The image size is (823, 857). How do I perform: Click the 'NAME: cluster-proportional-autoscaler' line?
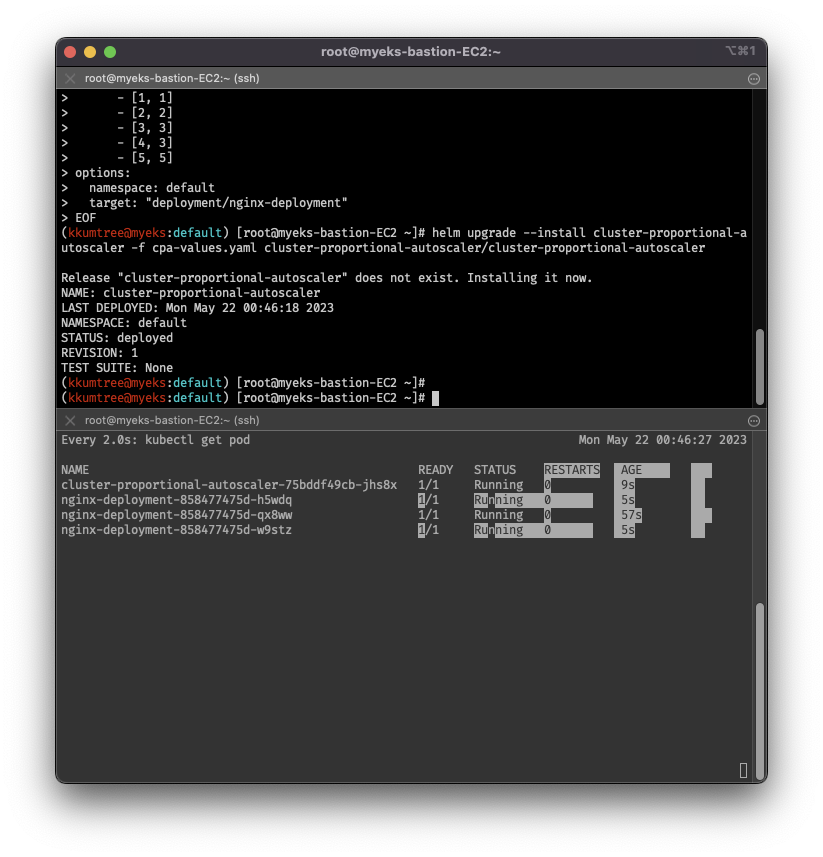click(x=191, y=293)
